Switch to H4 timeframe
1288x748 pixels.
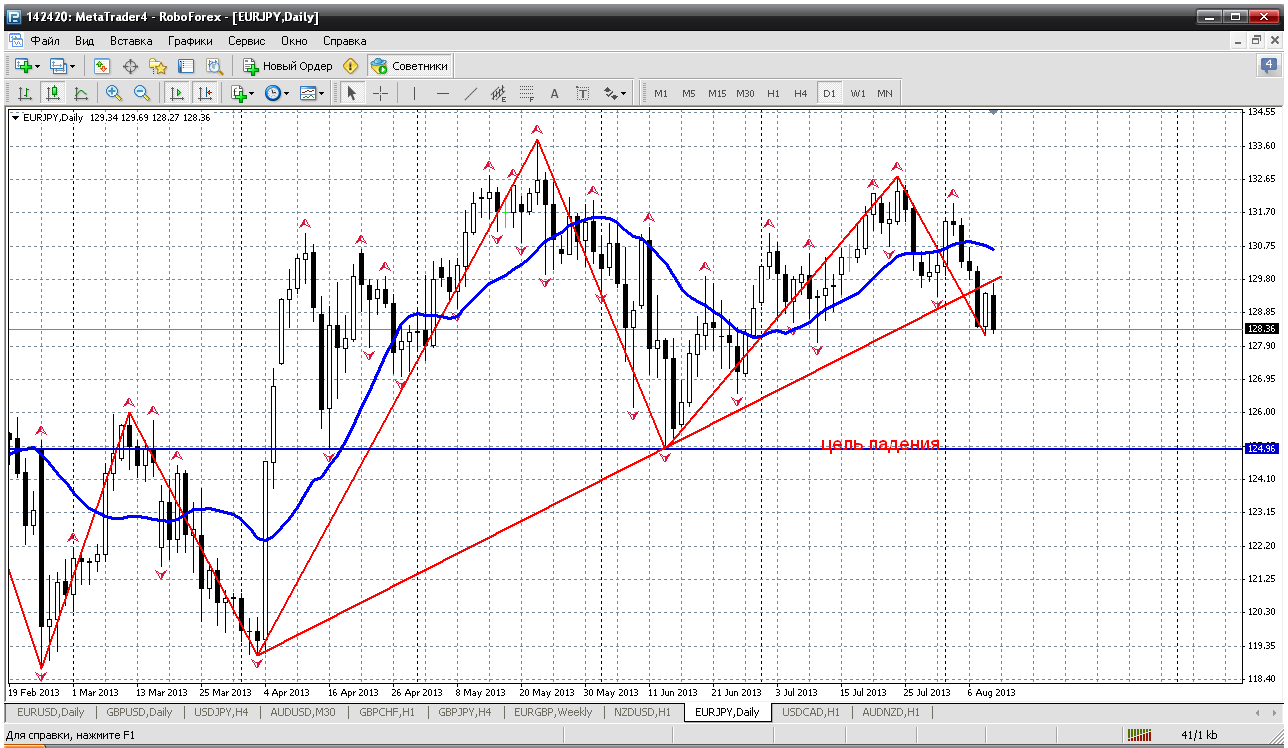click(801, 93)
